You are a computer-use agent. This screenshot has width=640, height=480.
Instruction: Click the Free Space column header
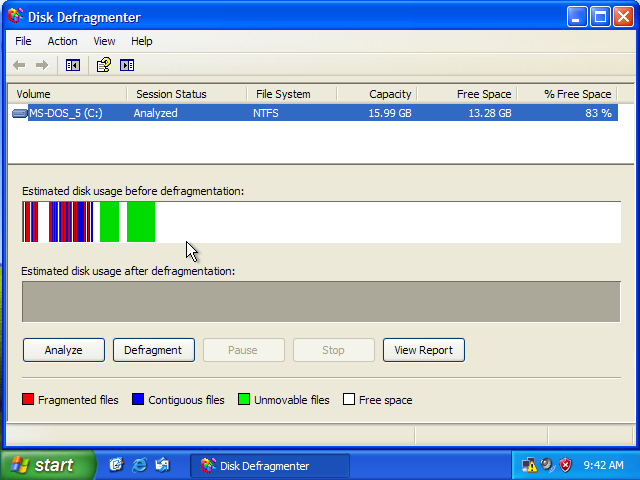pos(466,94)
